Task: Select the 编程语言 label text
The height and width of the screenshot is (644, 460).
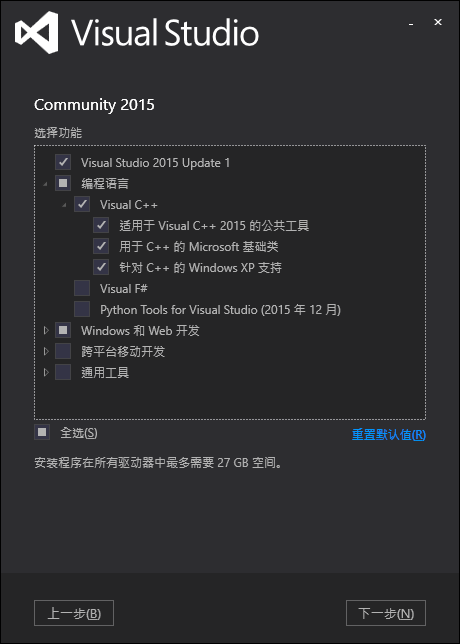Action: 105,183
